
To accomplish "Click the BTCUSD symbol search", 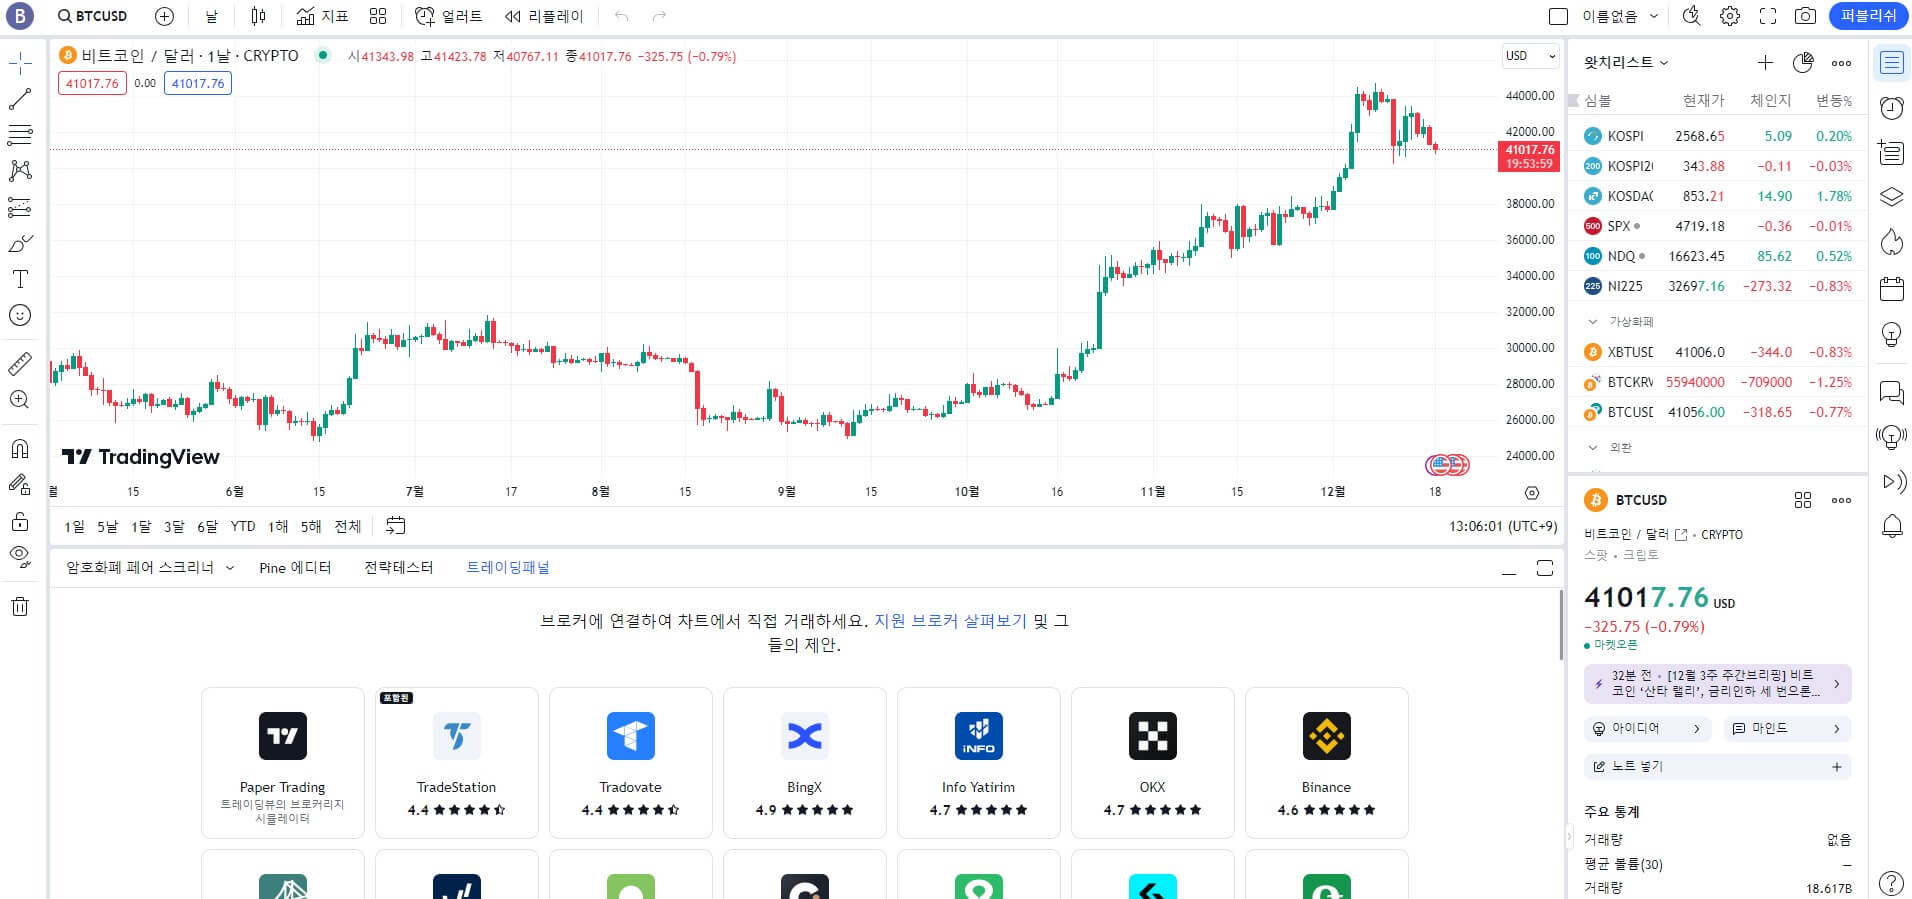I will pos(93,16).
